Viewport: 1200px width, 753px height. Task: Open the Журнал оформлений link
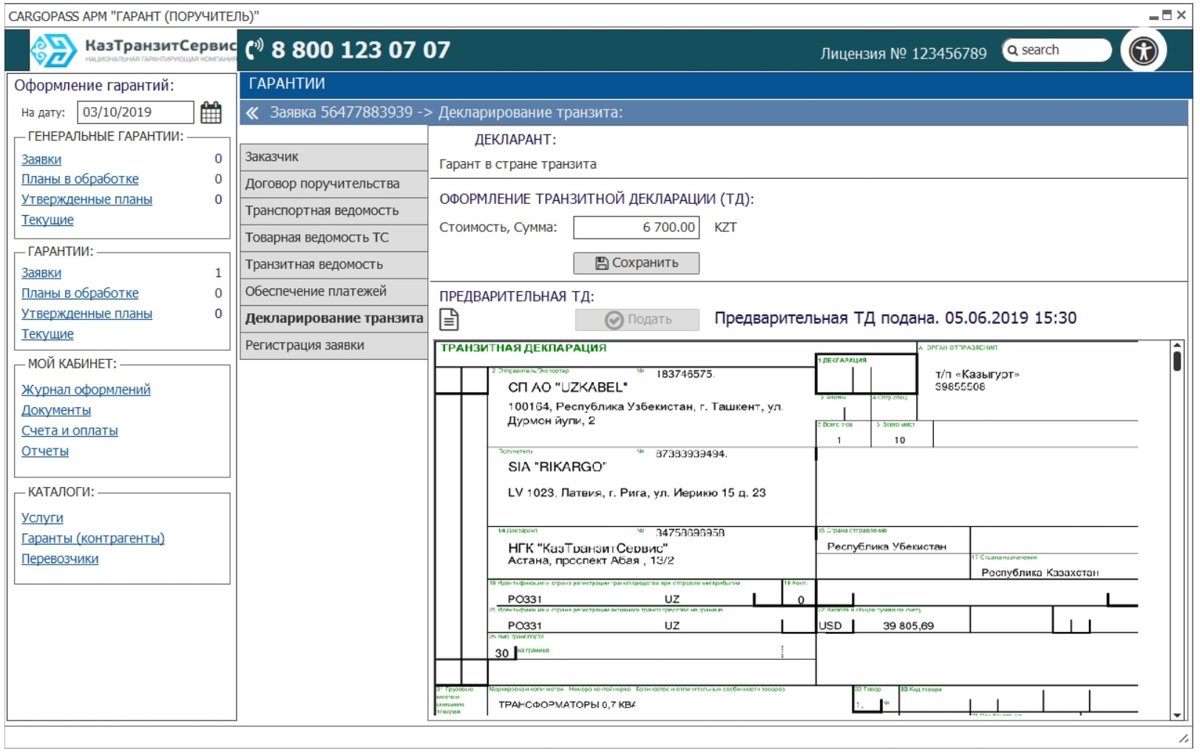(x=86, y=390)
